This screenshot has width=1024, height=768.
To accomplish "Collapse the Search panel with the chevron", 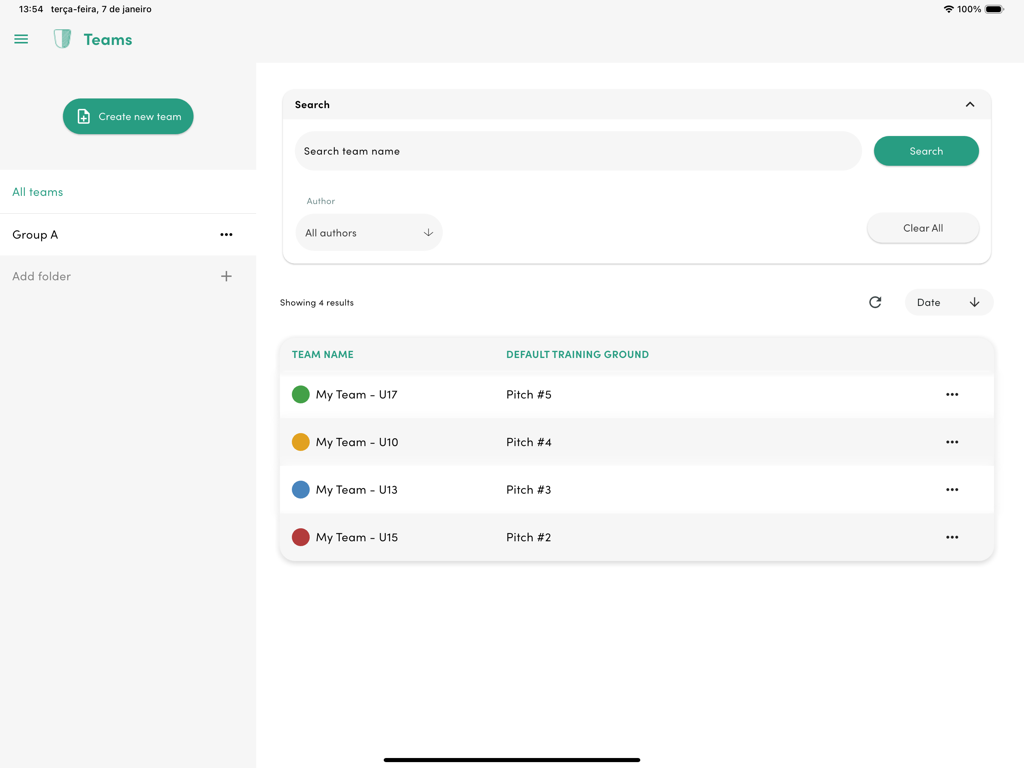I will point(969,104).
